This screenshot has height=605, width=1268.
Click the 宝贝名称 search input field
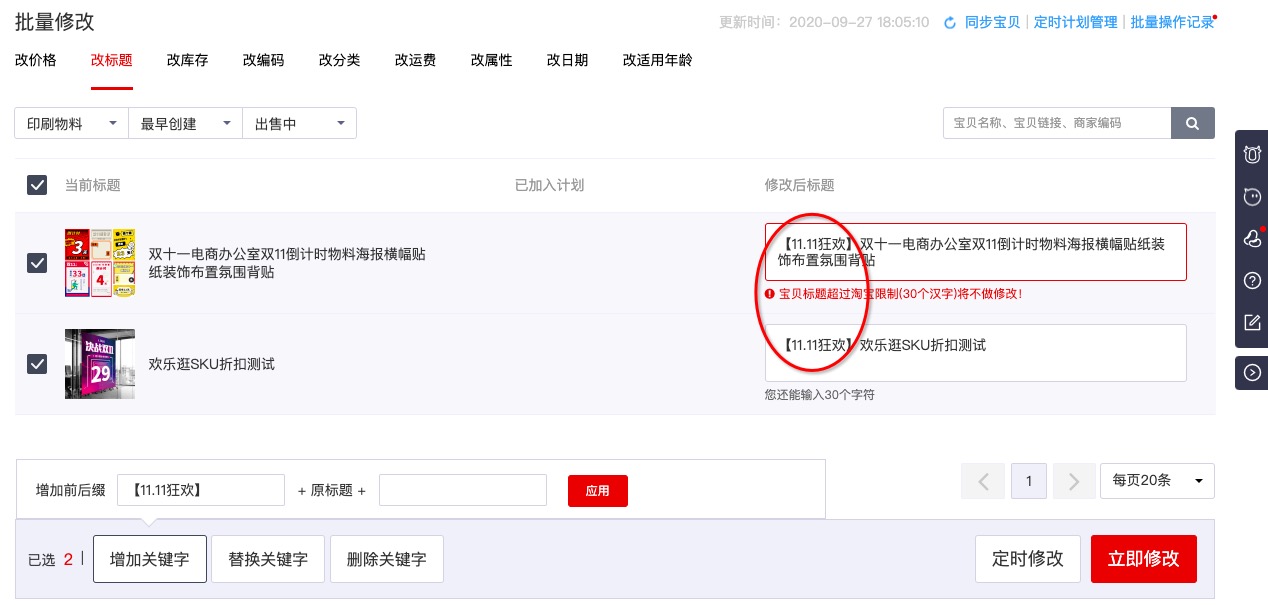[1056, 123]
